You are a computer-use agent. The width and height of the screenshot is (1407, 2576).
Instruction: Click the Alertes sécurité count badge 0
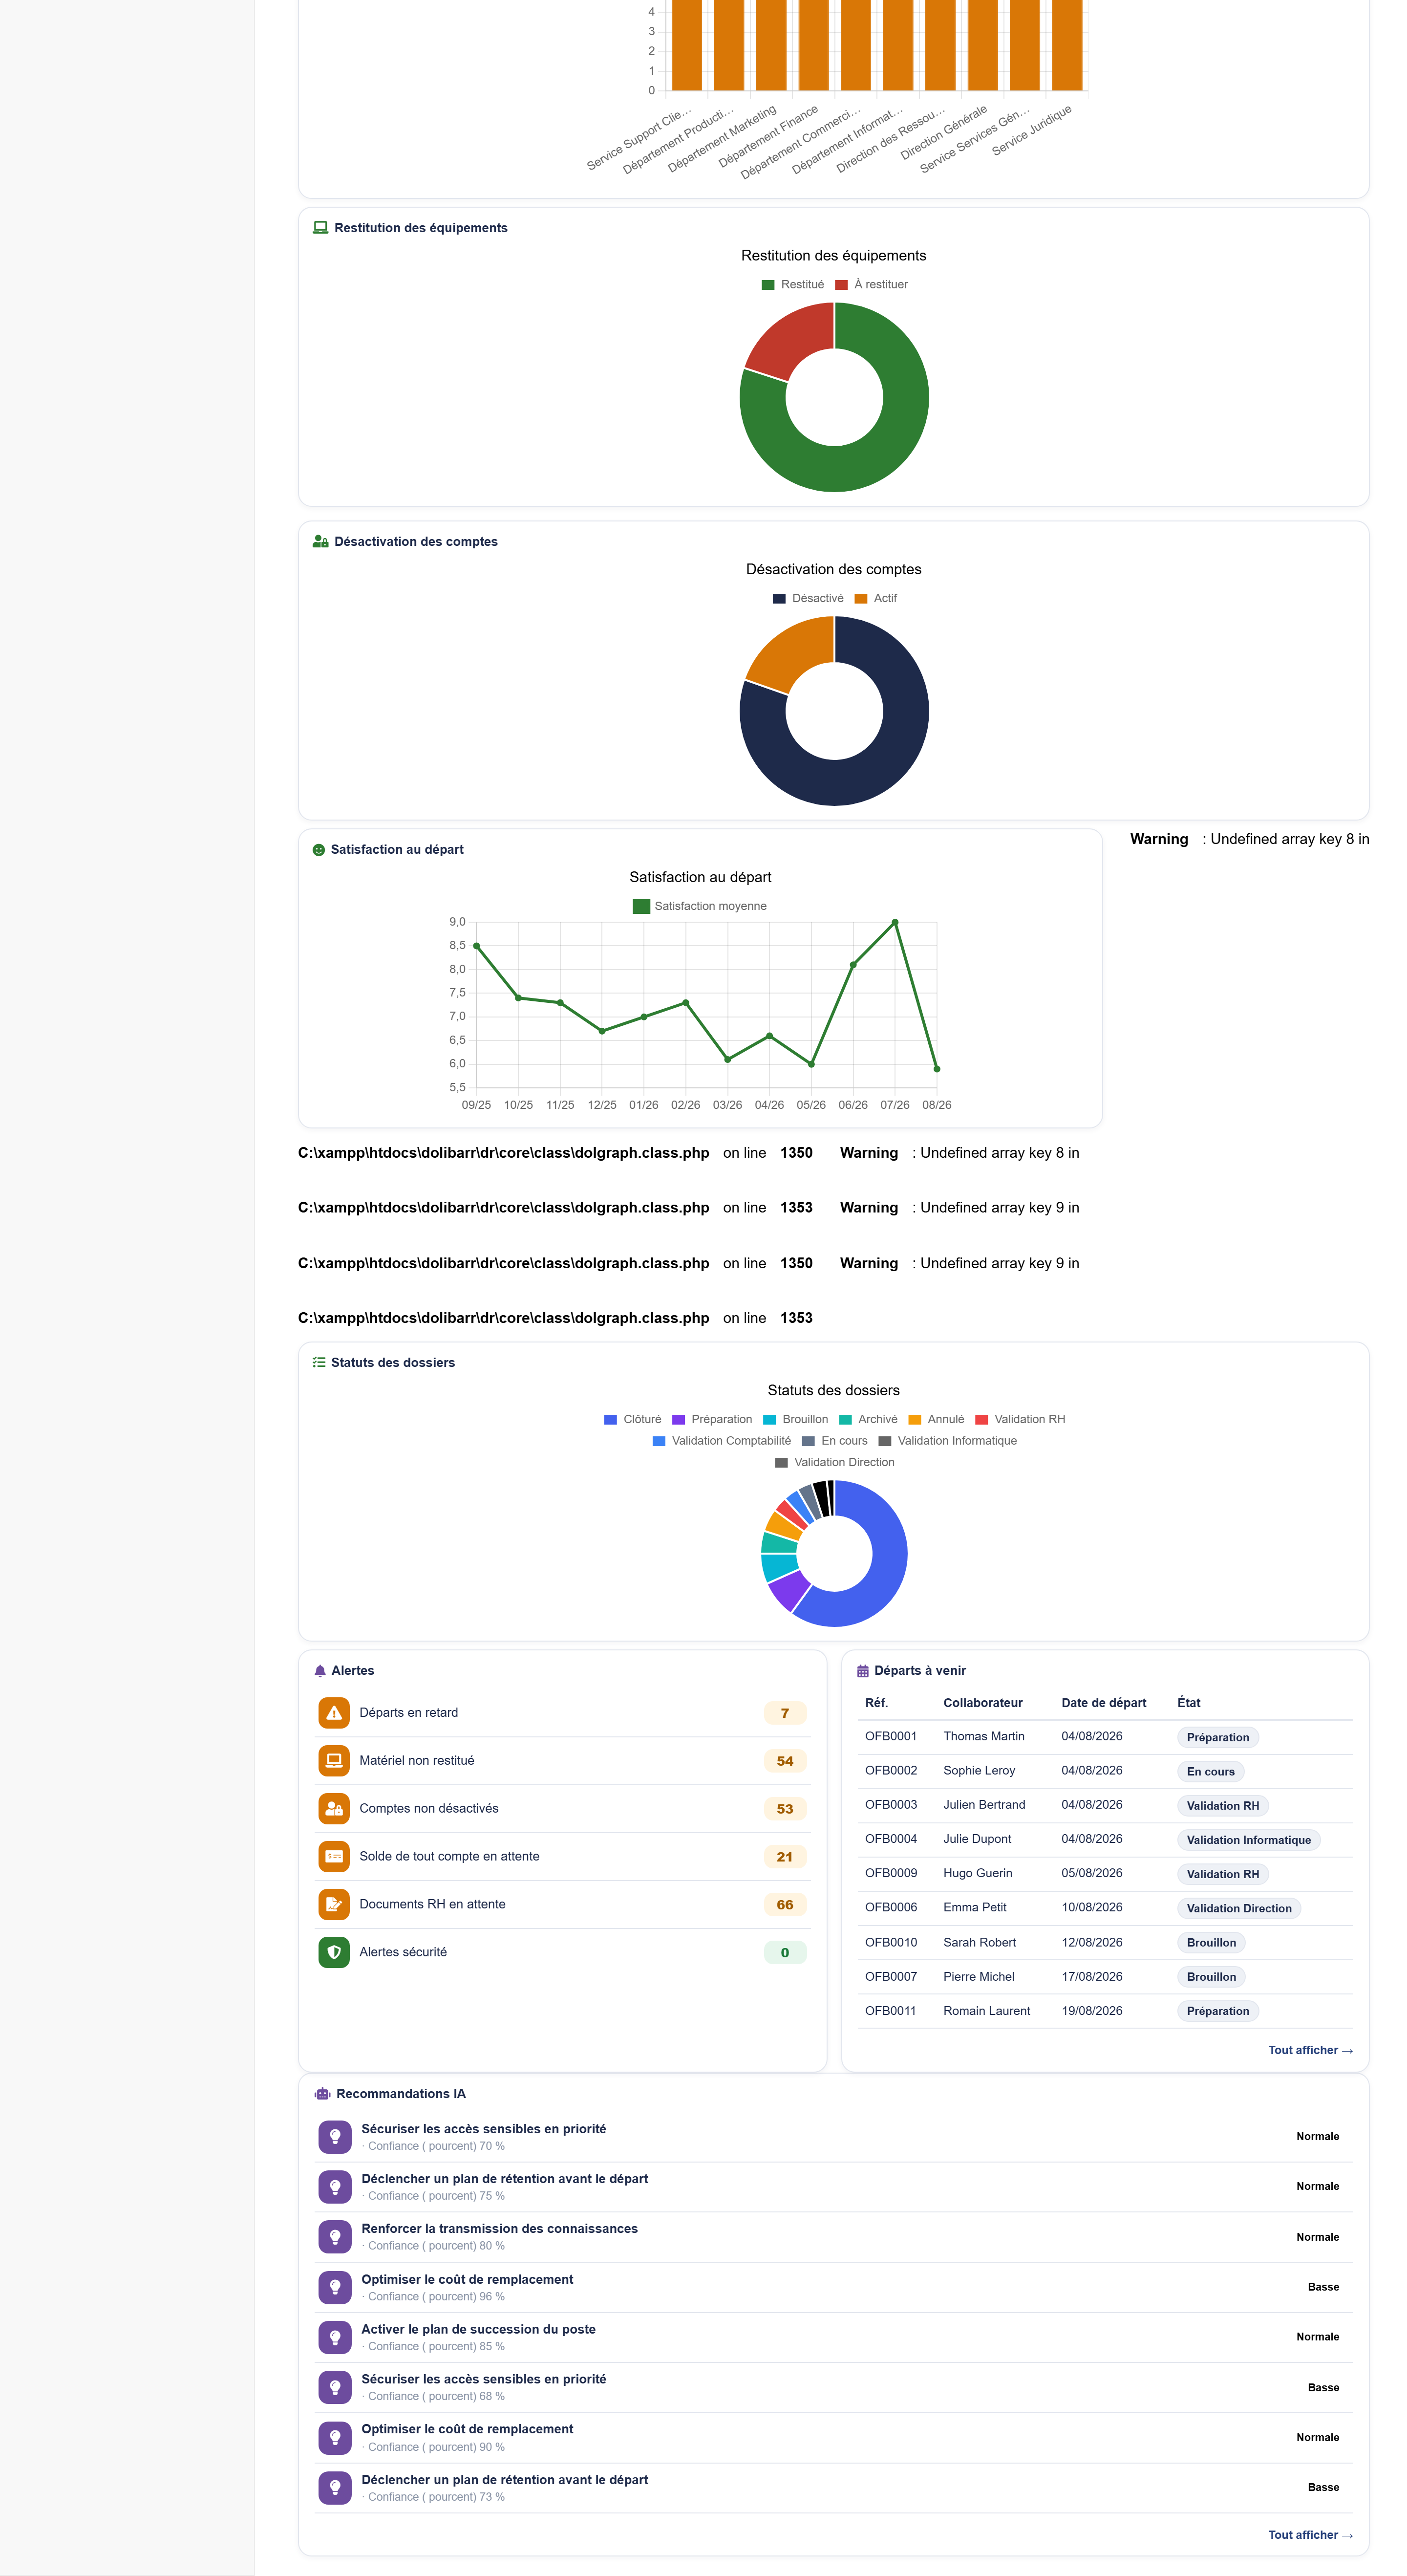[x=785, y=1953]
